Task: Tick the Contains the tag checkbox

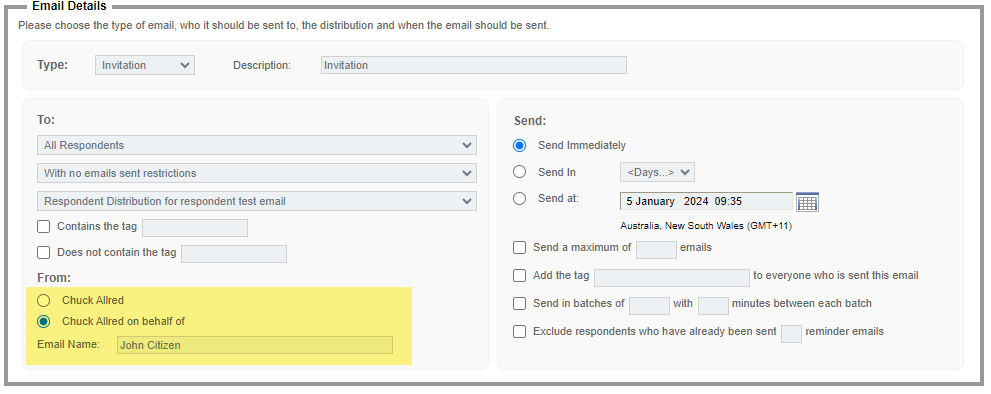Action: 44,226
